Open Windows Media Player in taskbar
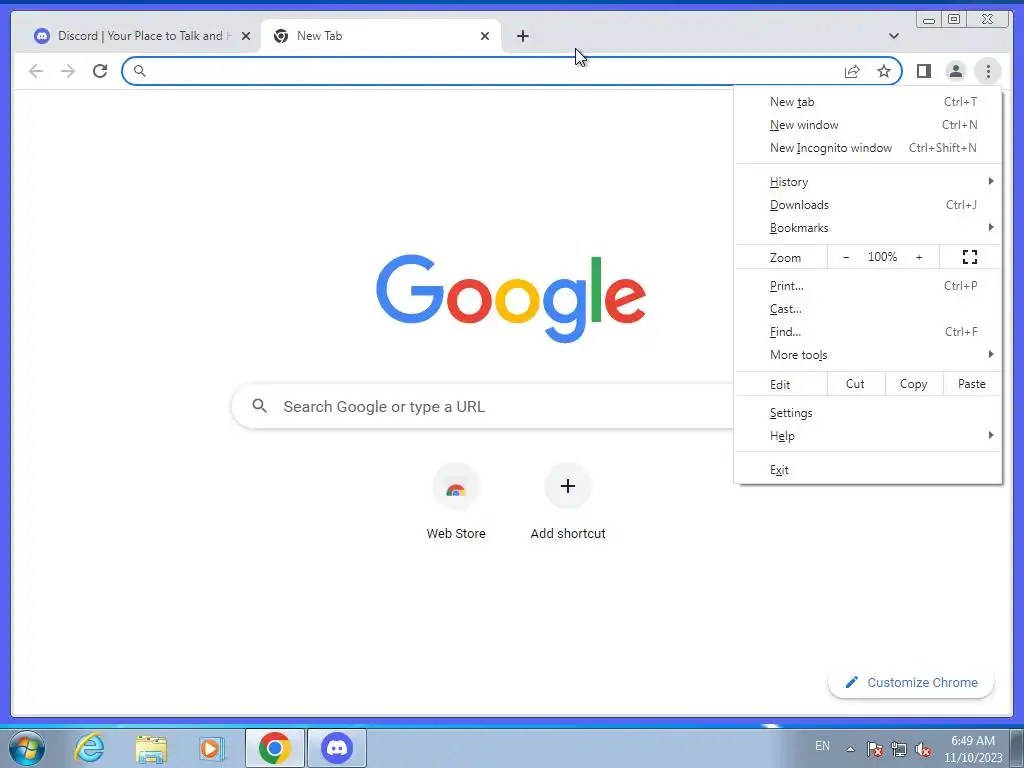Screen dimensions: 1024x768 point(211,748)
